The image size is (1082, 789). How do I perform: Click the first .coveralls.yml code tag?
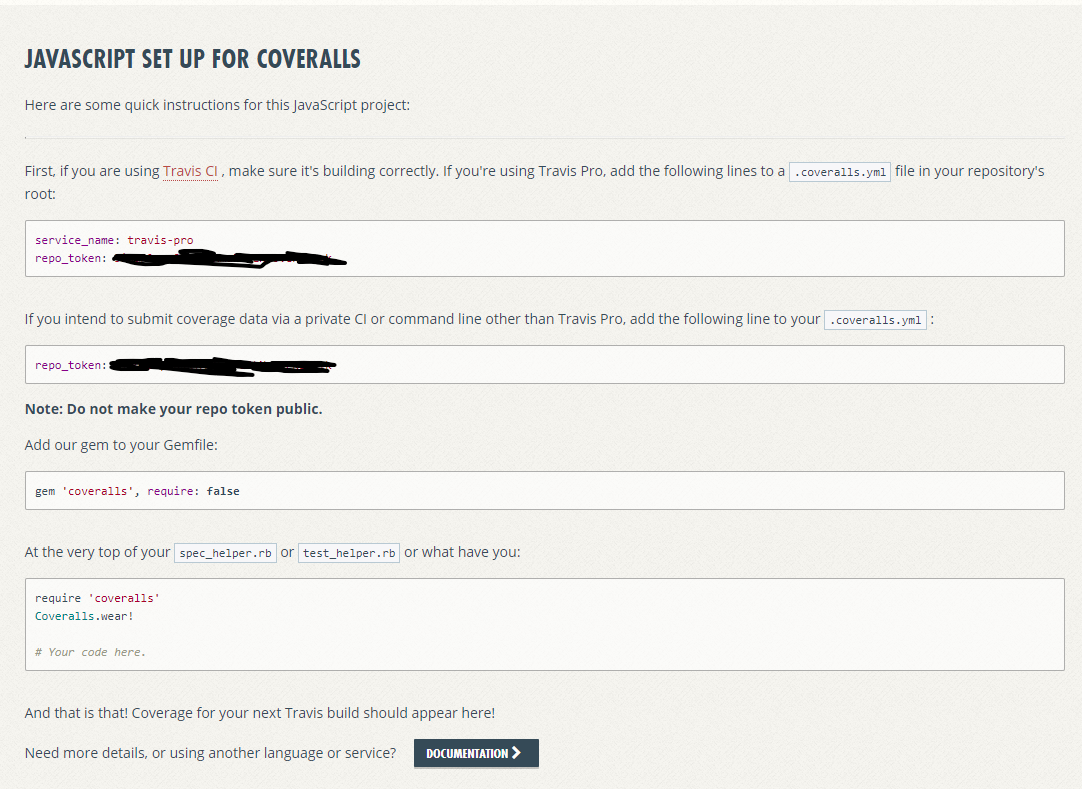click(839, 172)
